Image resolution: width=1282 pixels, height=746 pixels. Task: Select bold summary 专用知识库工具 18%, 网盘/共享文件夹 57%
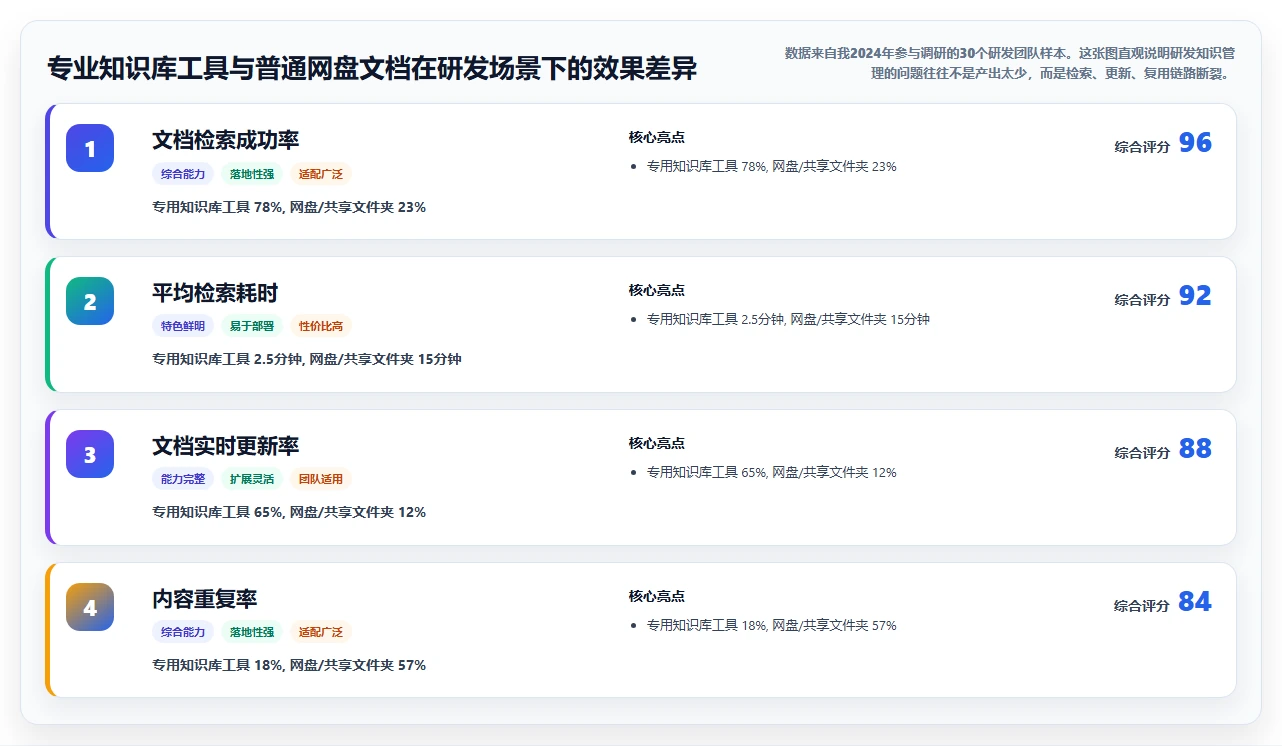[x=289, y=665]
